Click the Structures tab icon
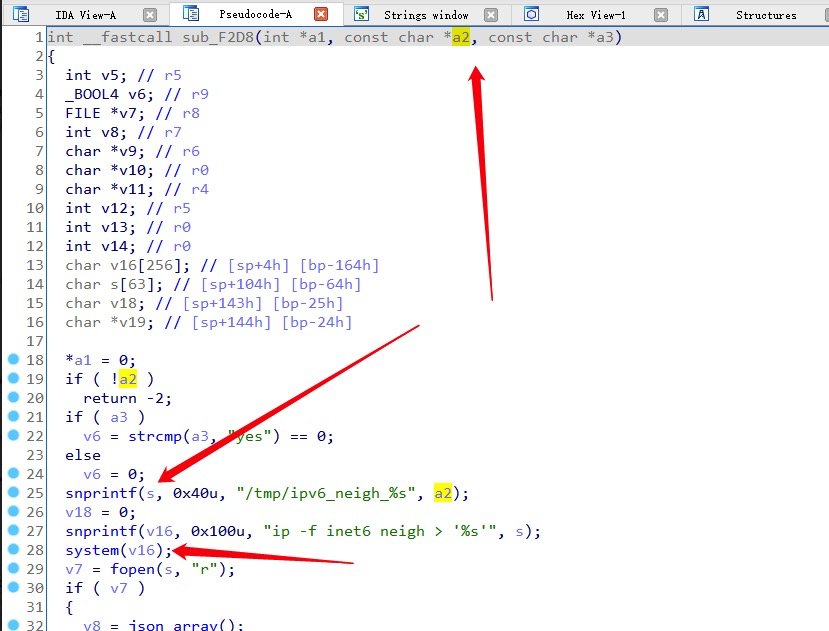Viewport: 829px width, 631px height. (701, 14)
